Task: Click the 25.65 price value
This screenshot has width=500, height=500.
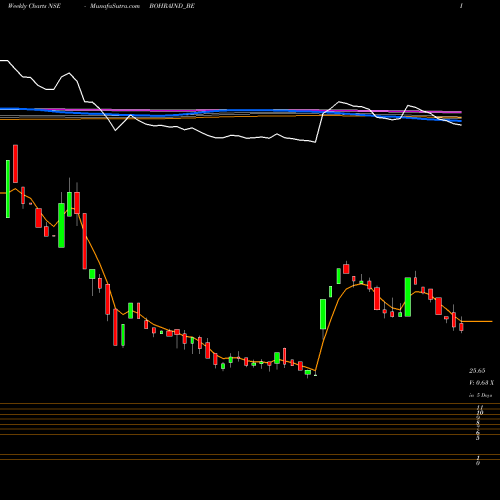Action: (477, 371)
